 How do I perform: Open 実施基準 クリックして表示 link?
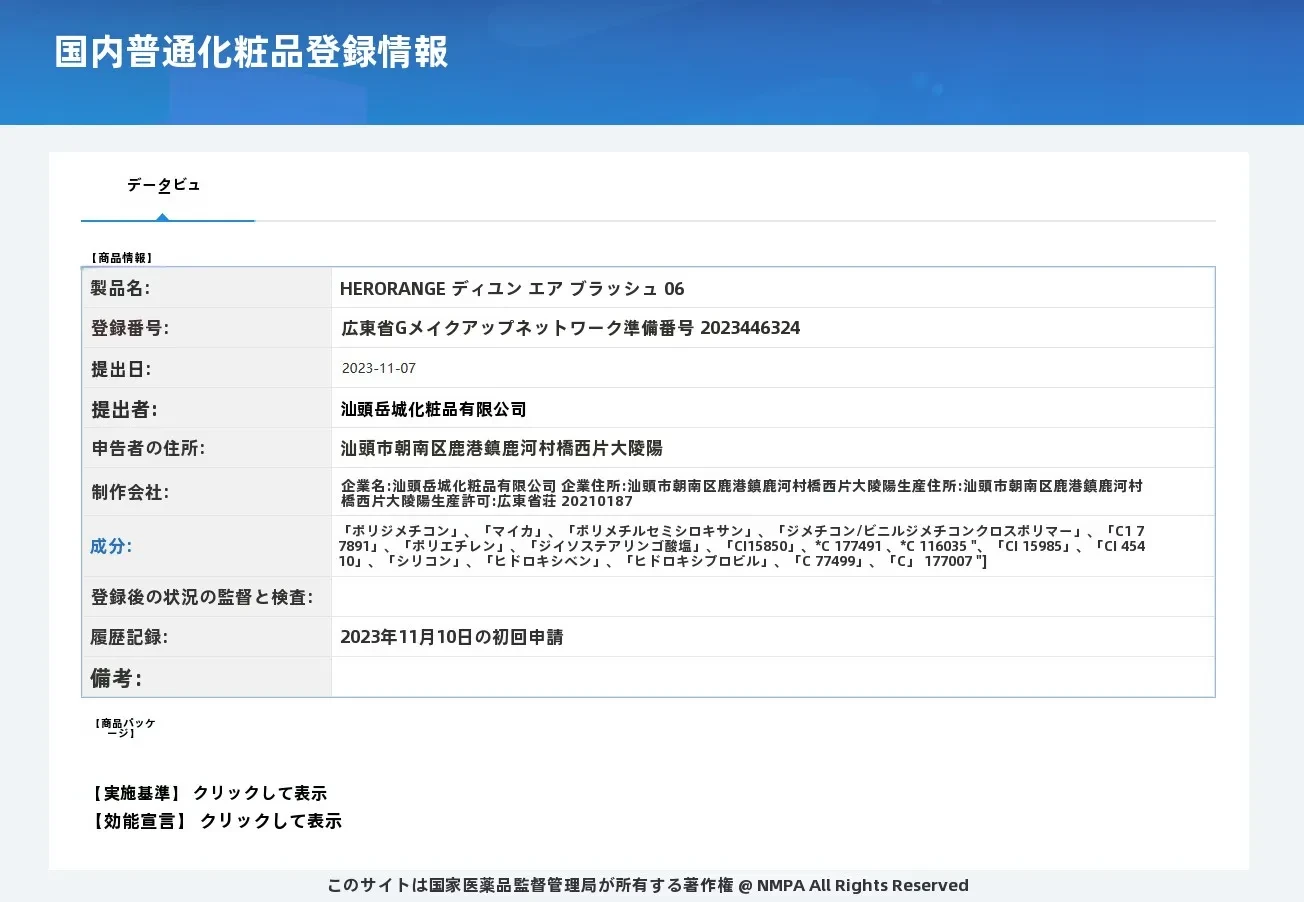[209, 793]
